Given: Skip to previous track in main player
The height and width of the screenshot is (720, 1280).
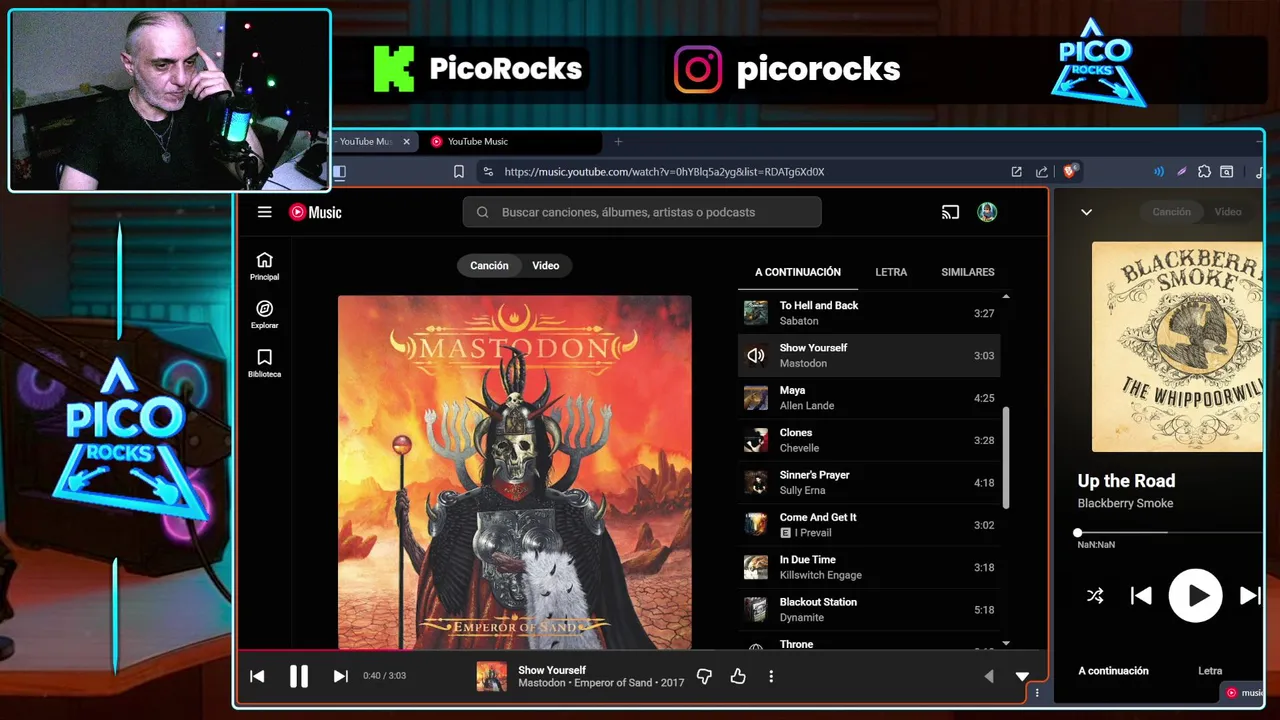Looking at the screenshot, I should pos(257,676).
